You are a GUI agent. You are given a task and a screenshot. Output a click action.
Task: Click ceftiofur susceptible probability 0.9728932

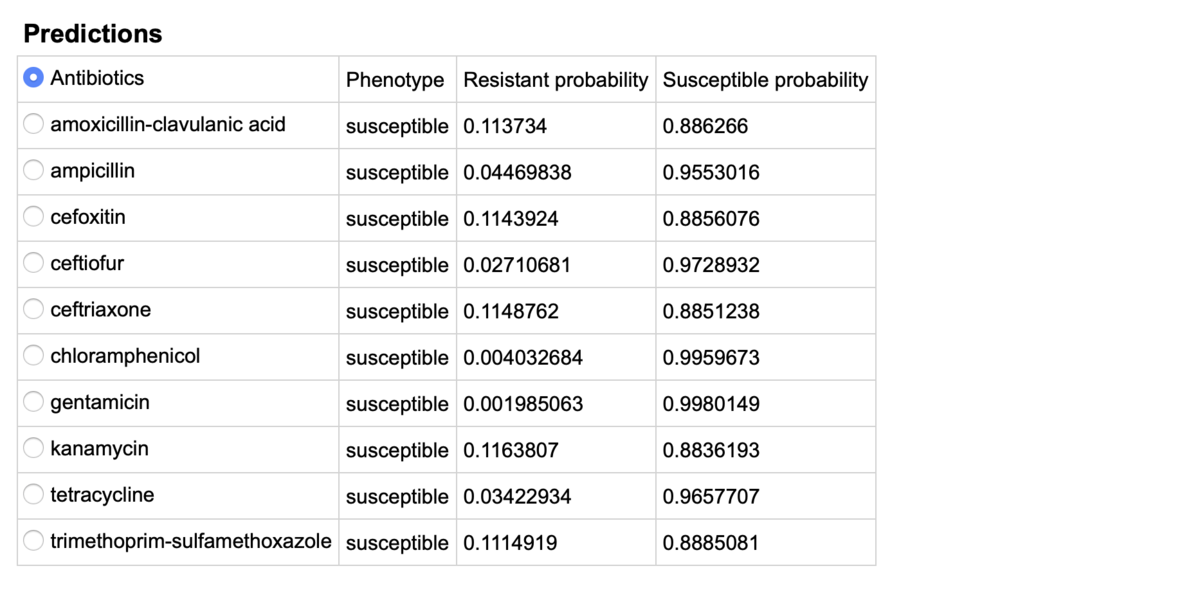(711, 265)
